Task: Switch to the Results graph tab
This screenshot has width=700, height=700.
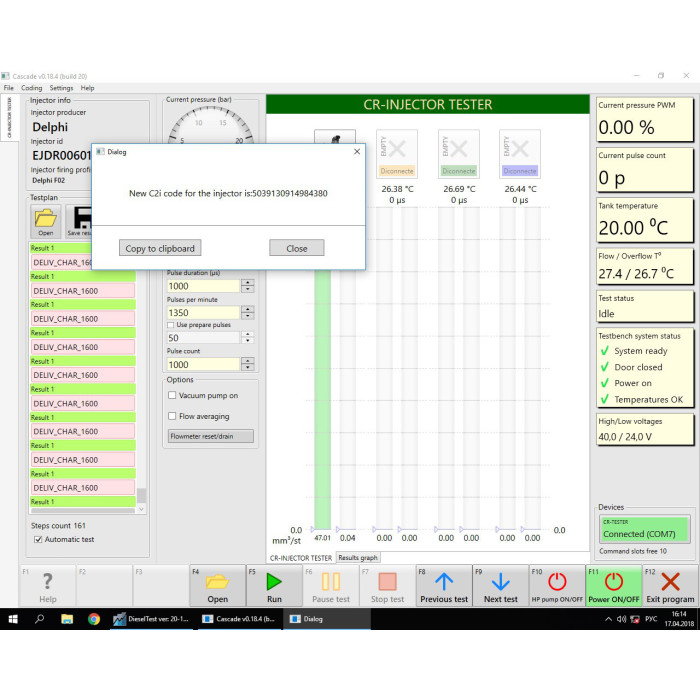Action: (358, 558)
